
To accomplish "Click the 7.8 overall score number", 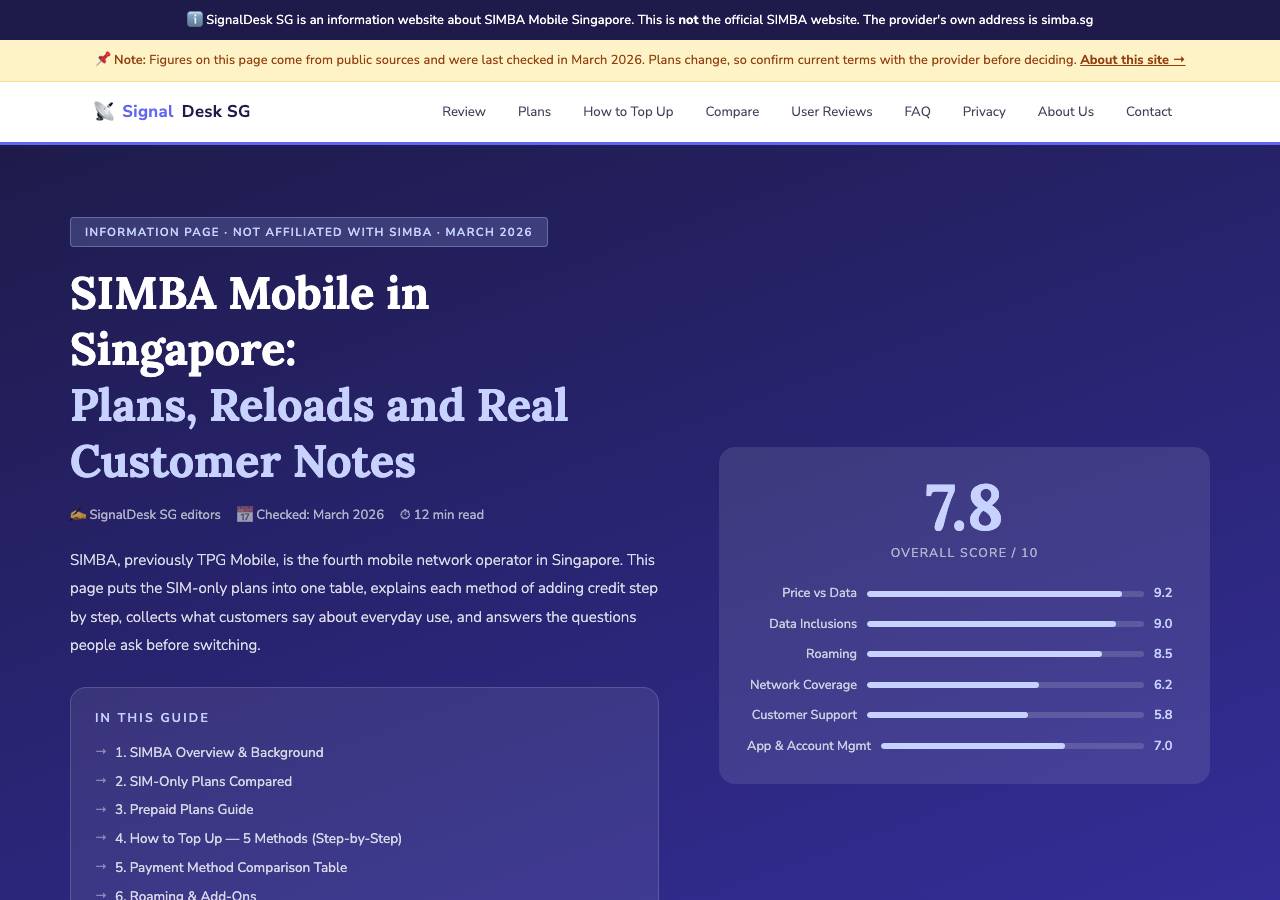I will click(964, 508).
